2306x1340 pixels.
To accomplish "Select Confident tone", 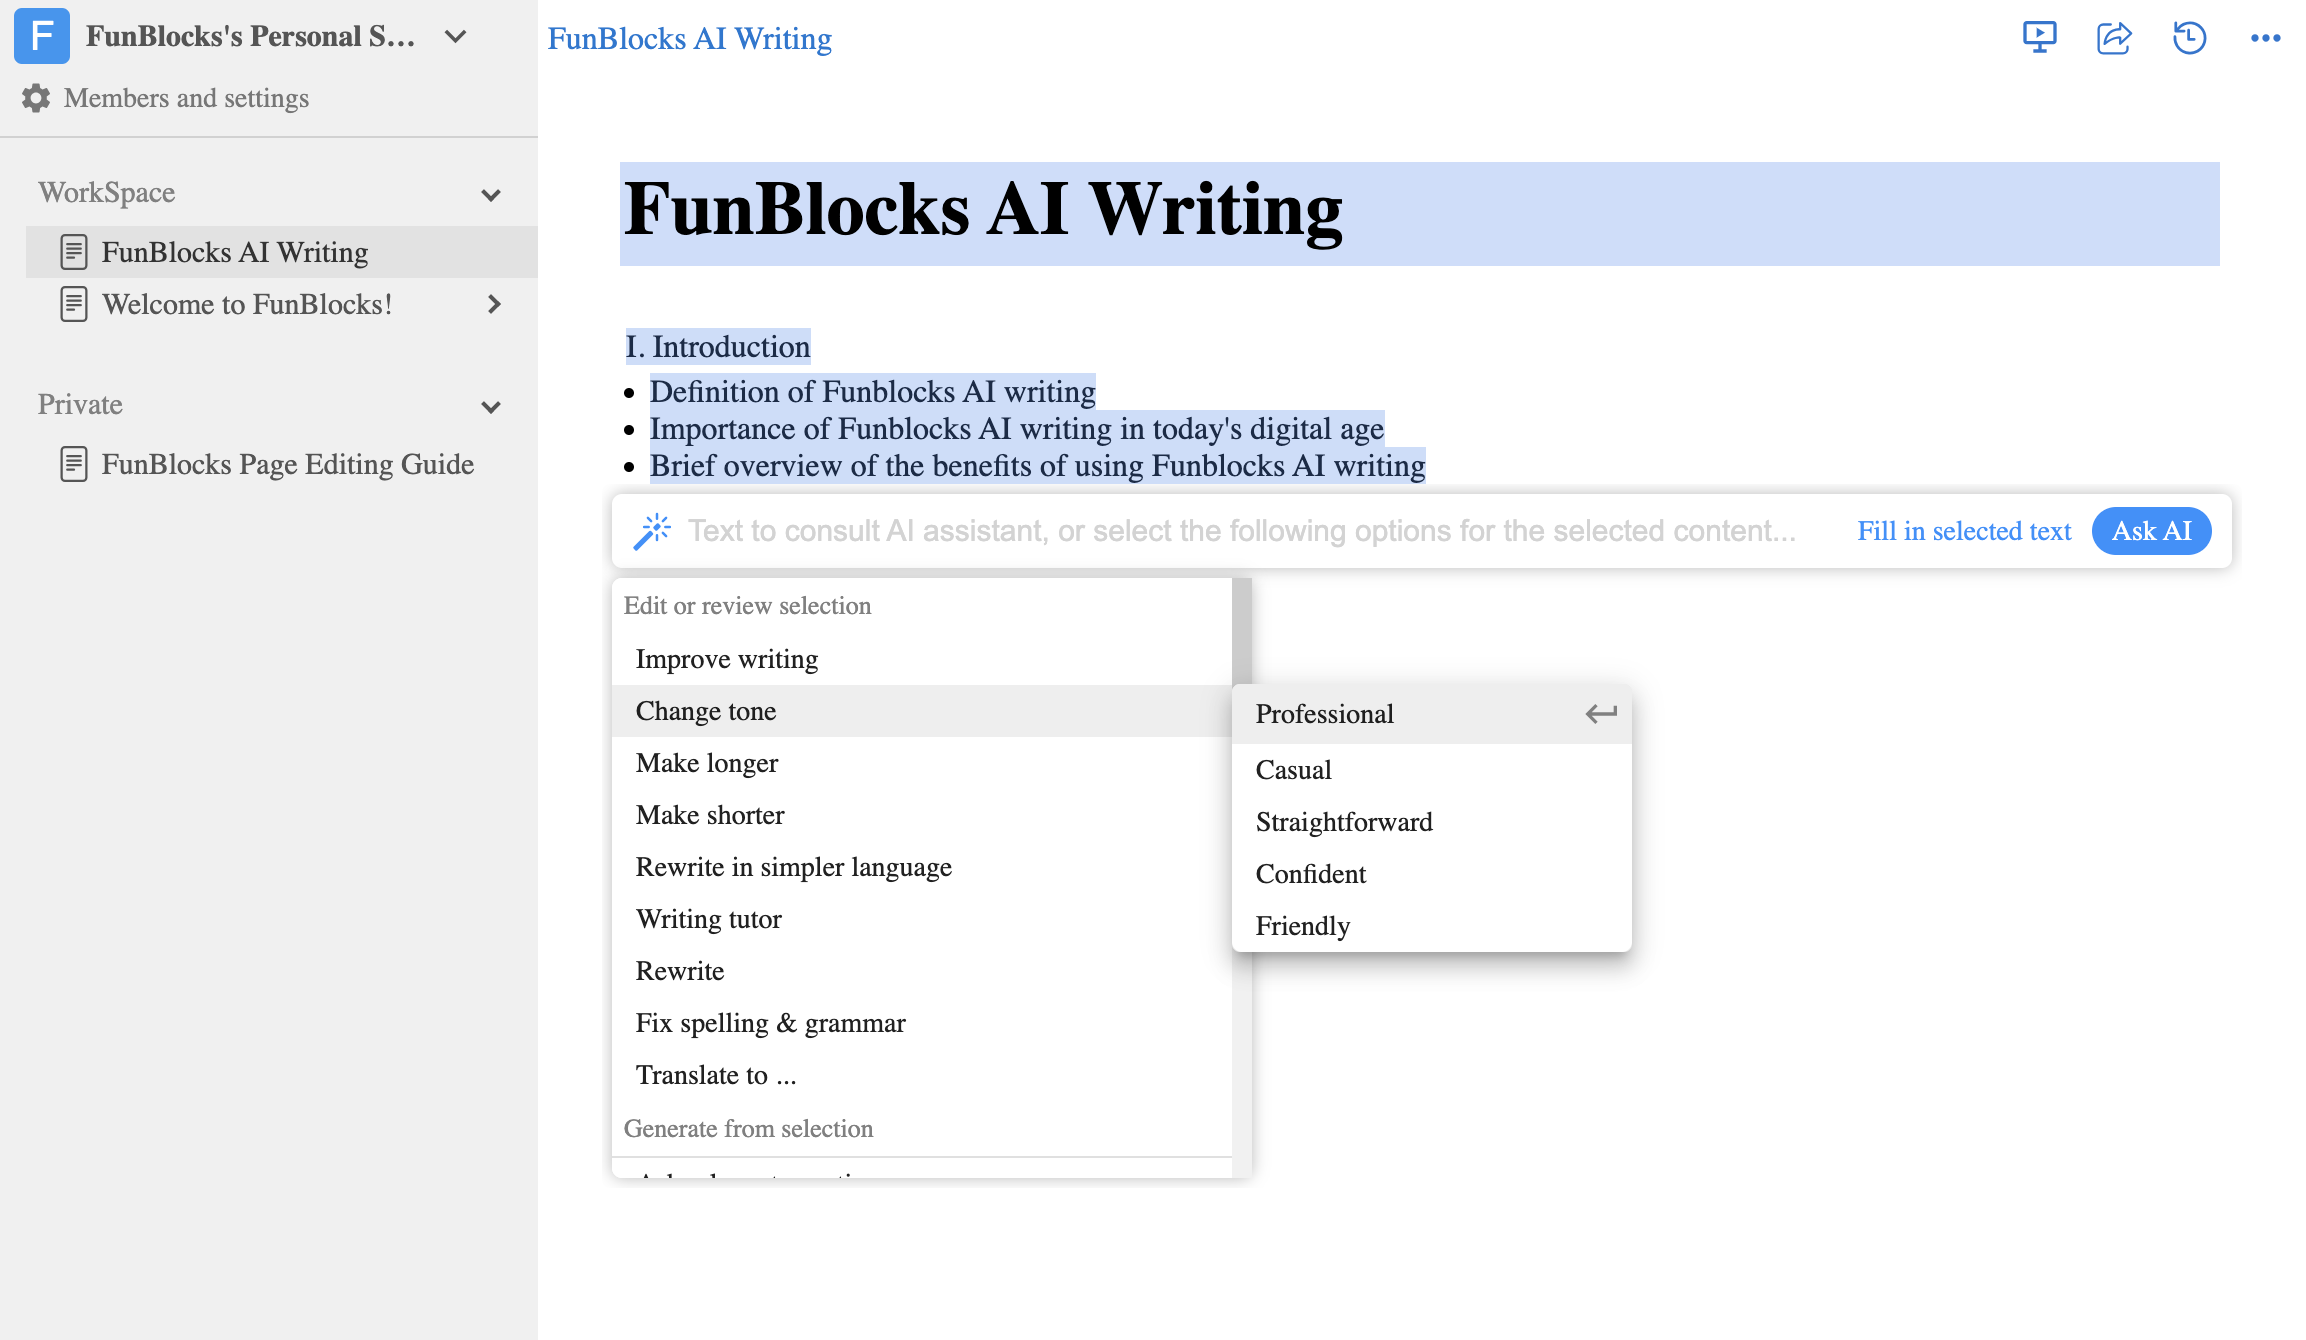I will tap(1432, 874).
